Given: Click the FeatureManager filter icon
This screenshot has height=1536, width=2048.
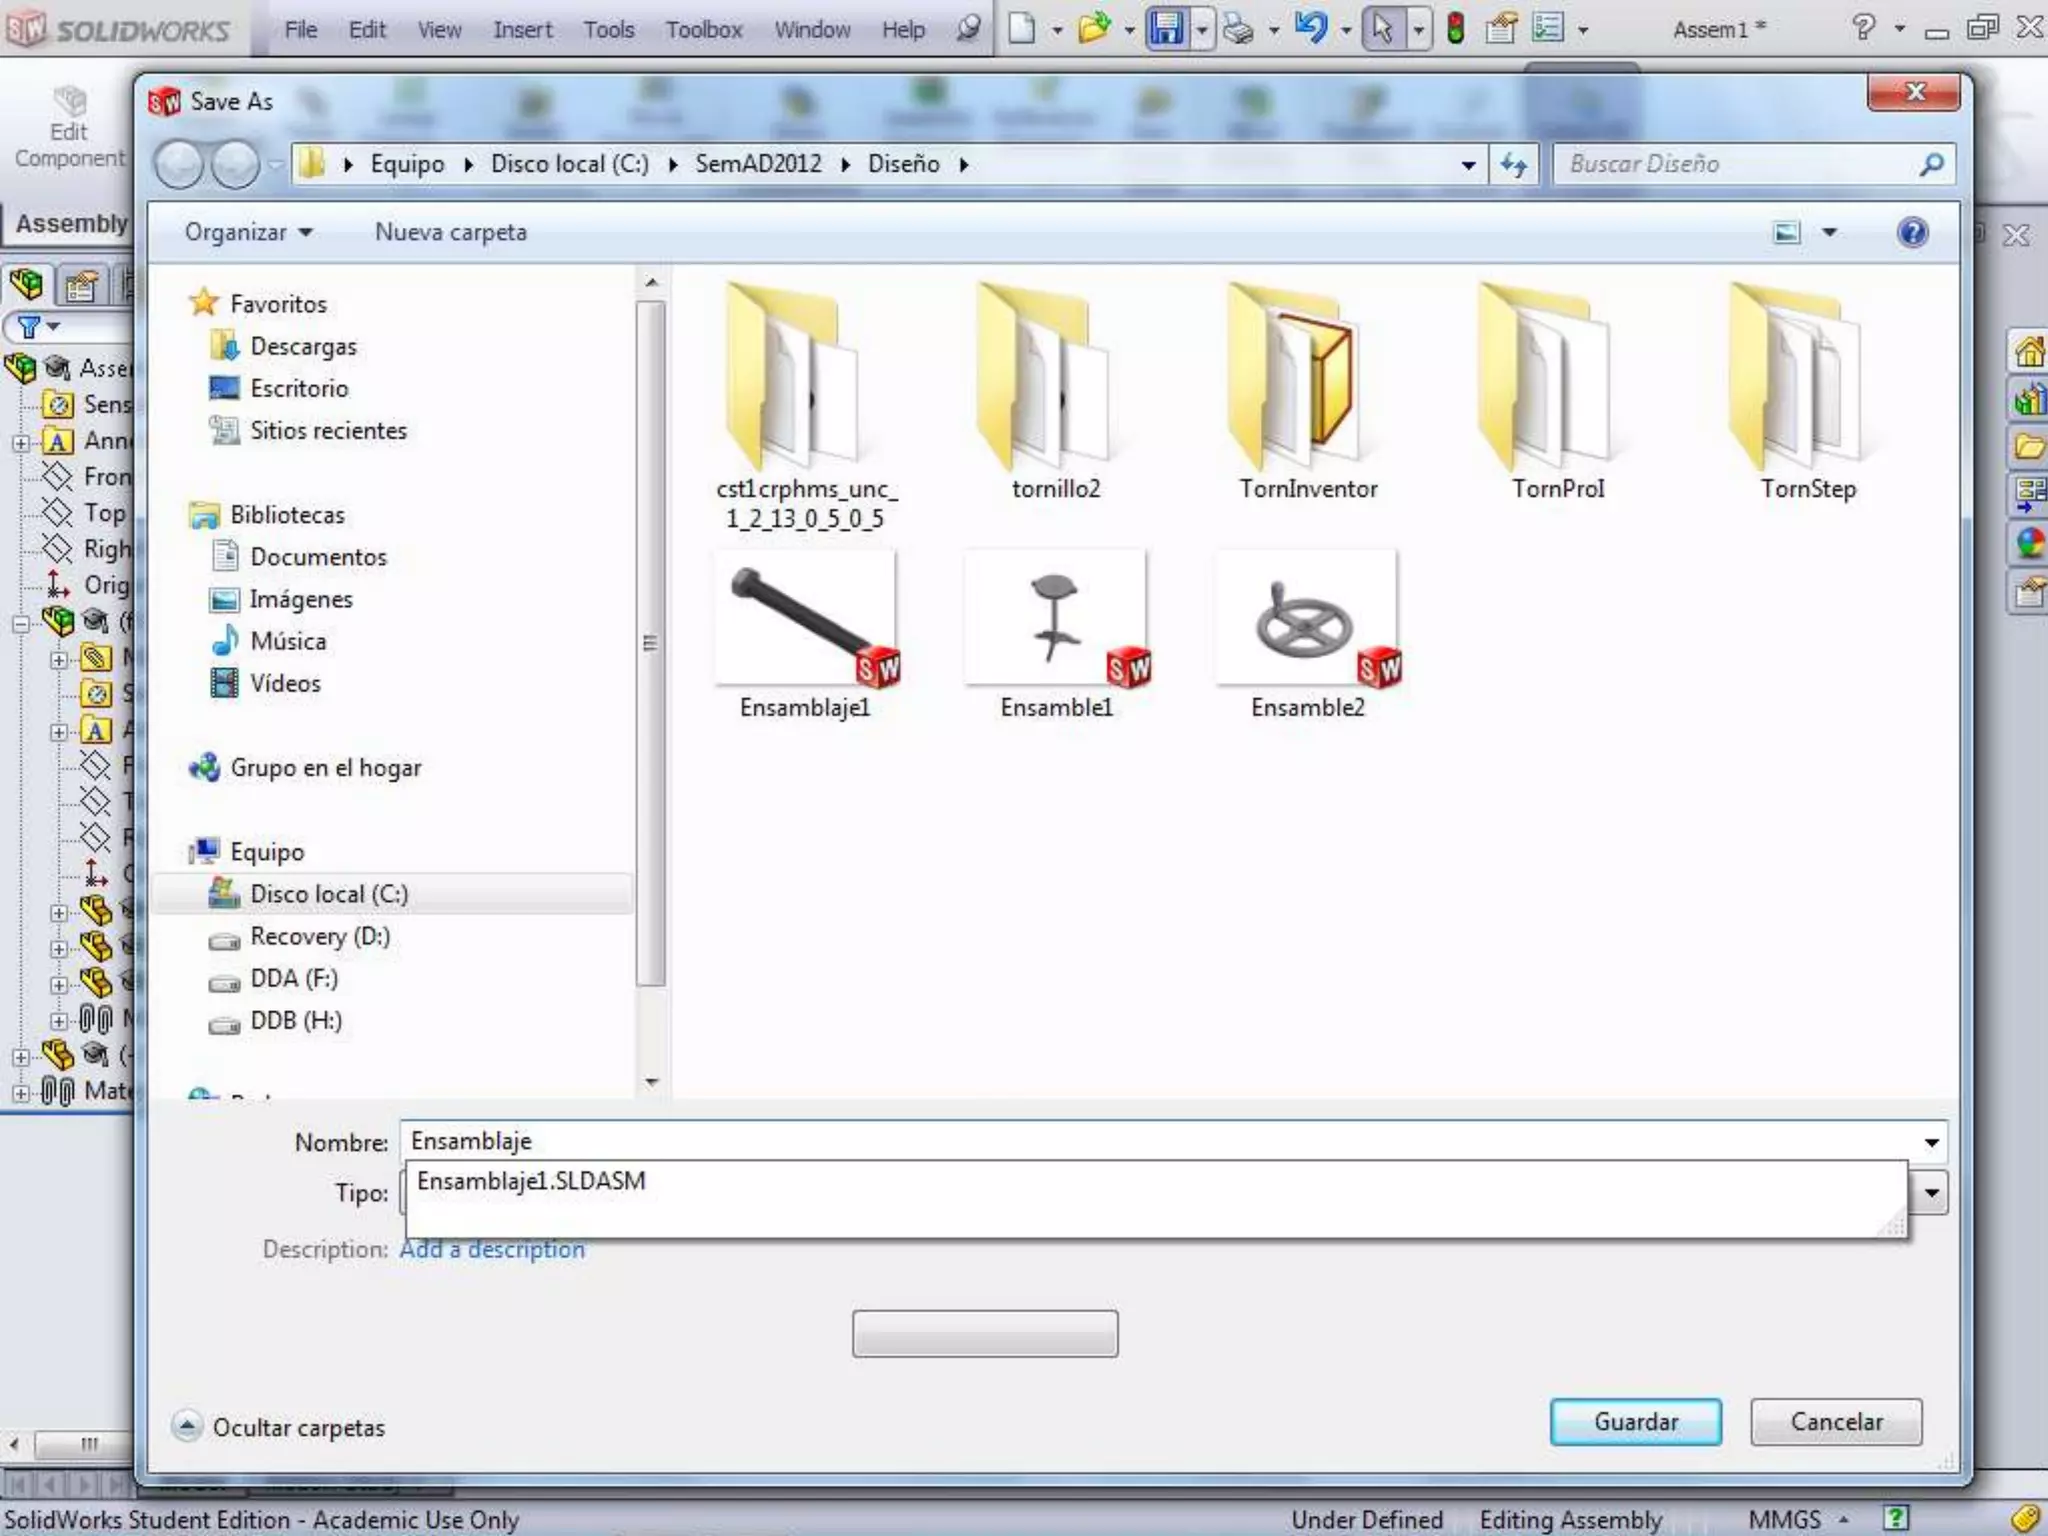Looking at the screenshot, I should click(29, 327).
